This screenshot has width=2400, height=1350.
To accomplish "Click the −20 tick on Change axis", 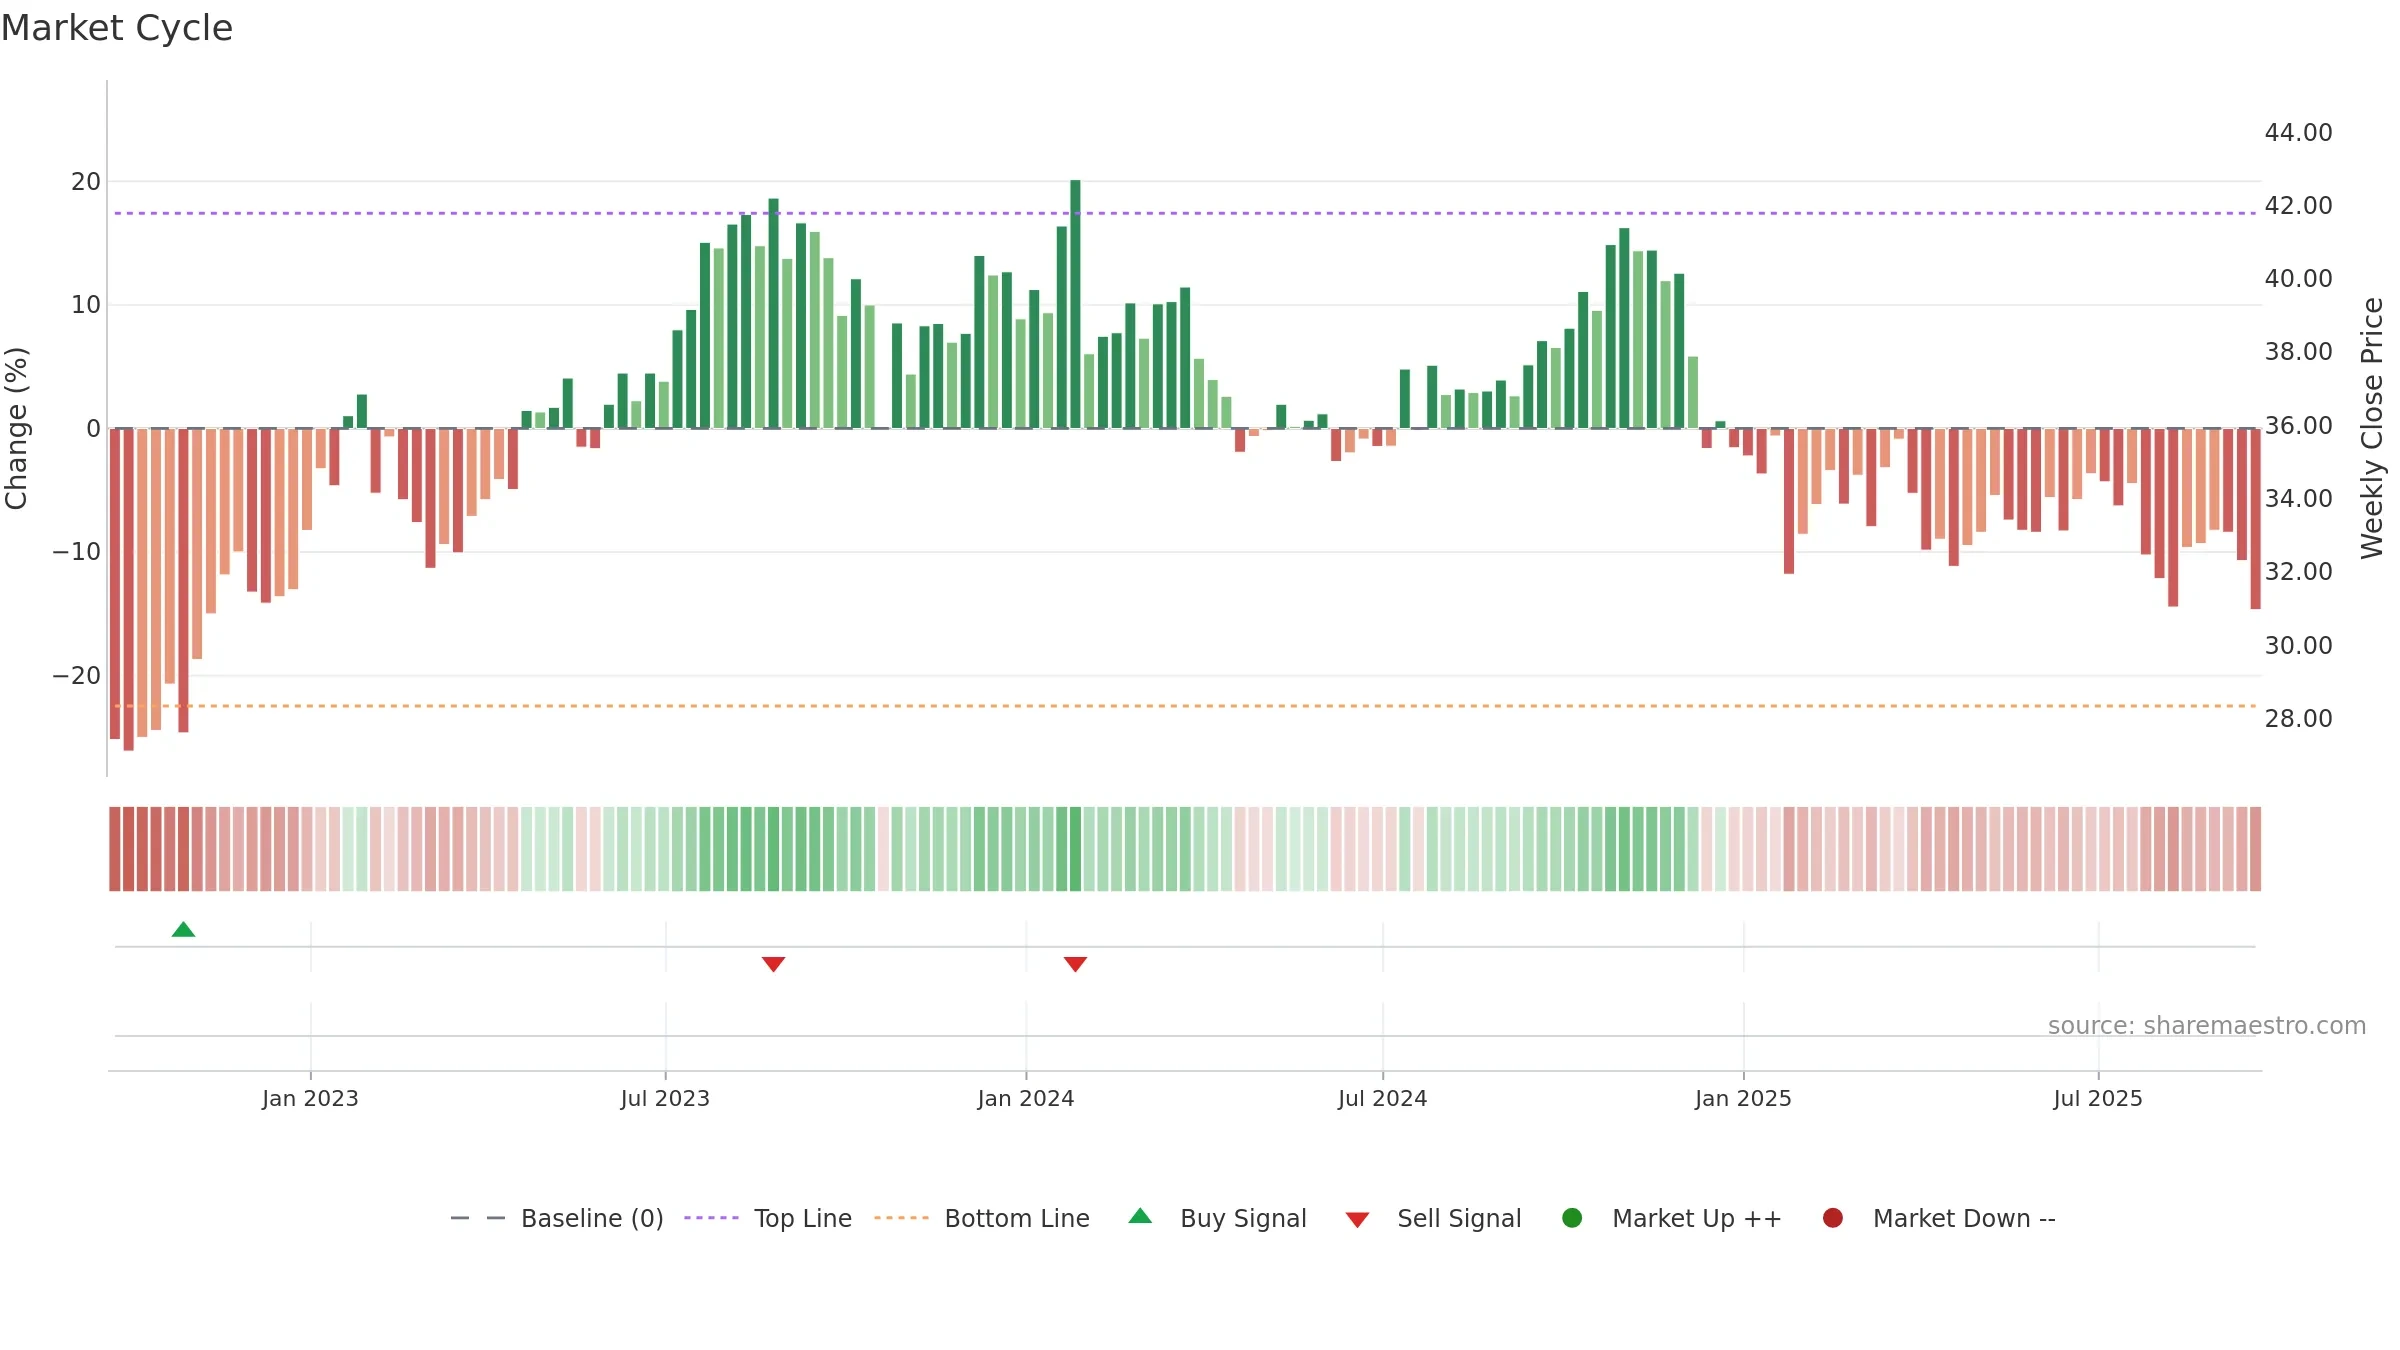I will [x=77, y=675].
